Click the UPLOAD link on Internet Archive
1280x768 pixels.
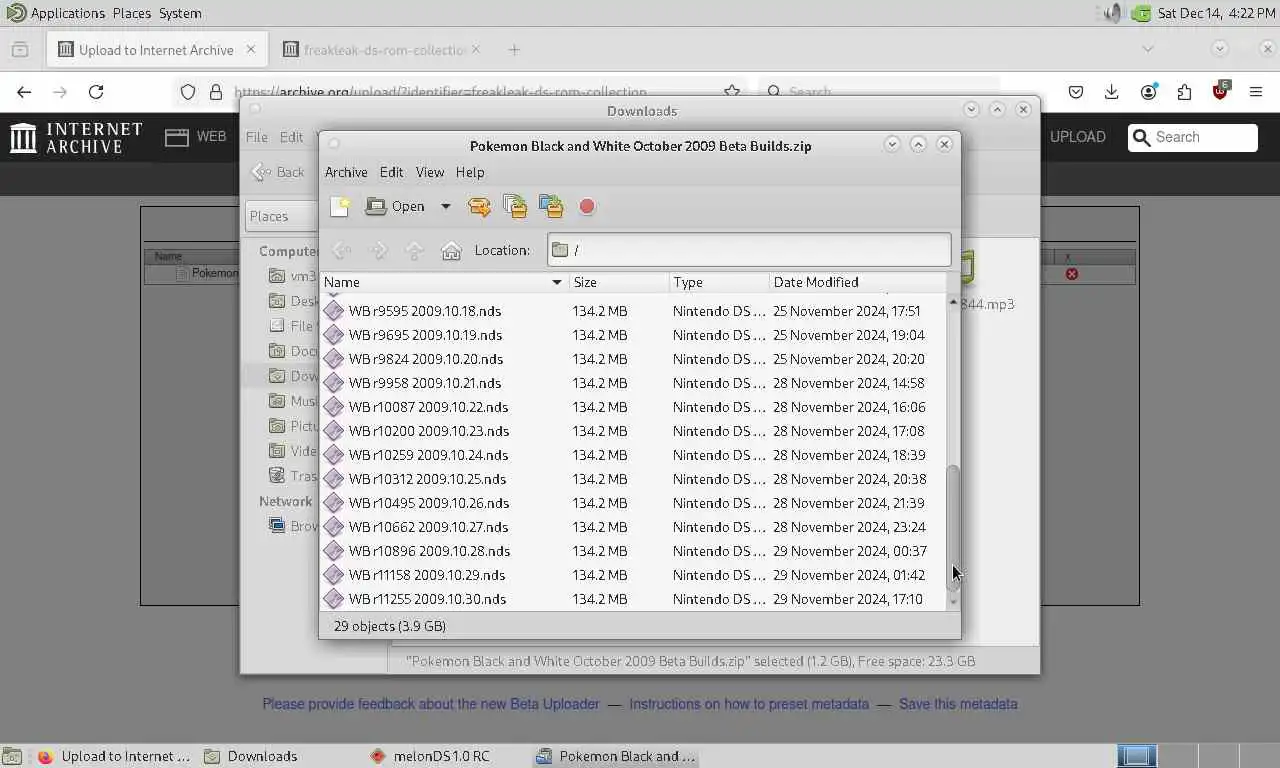(1078, 137)
